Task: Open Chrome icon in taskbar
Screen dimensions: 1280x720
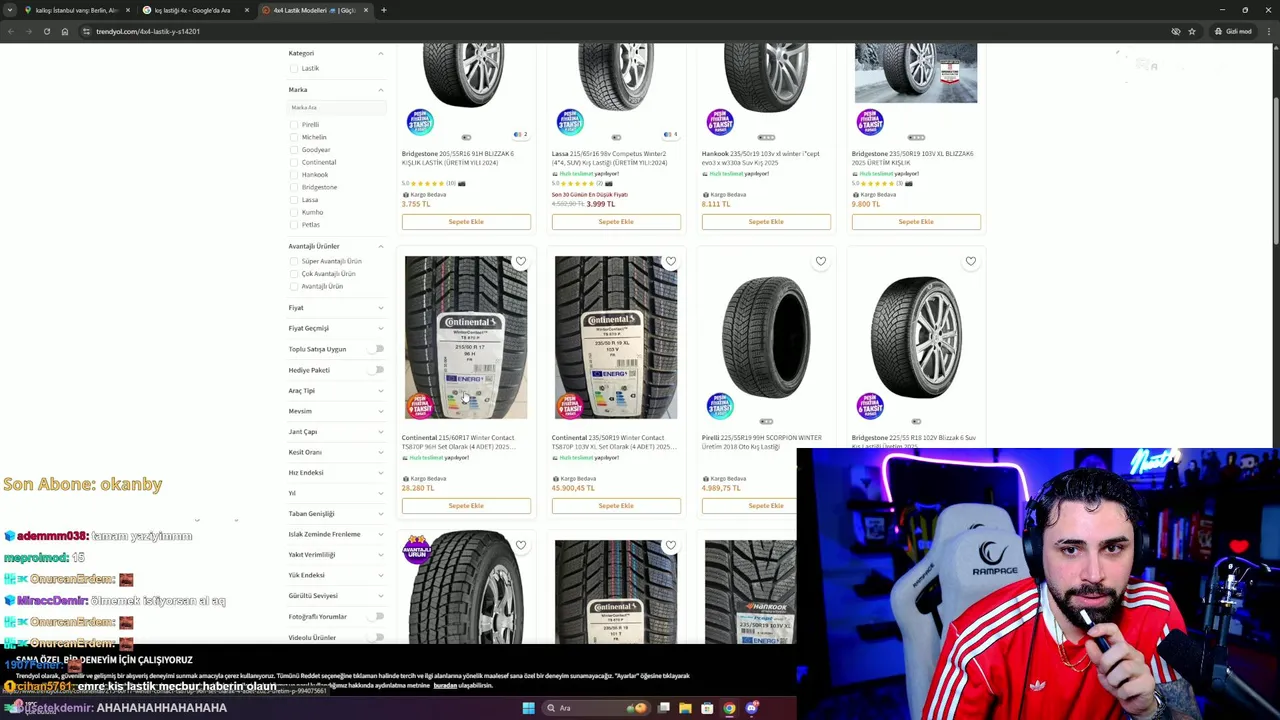Action: tap(729, 708)
